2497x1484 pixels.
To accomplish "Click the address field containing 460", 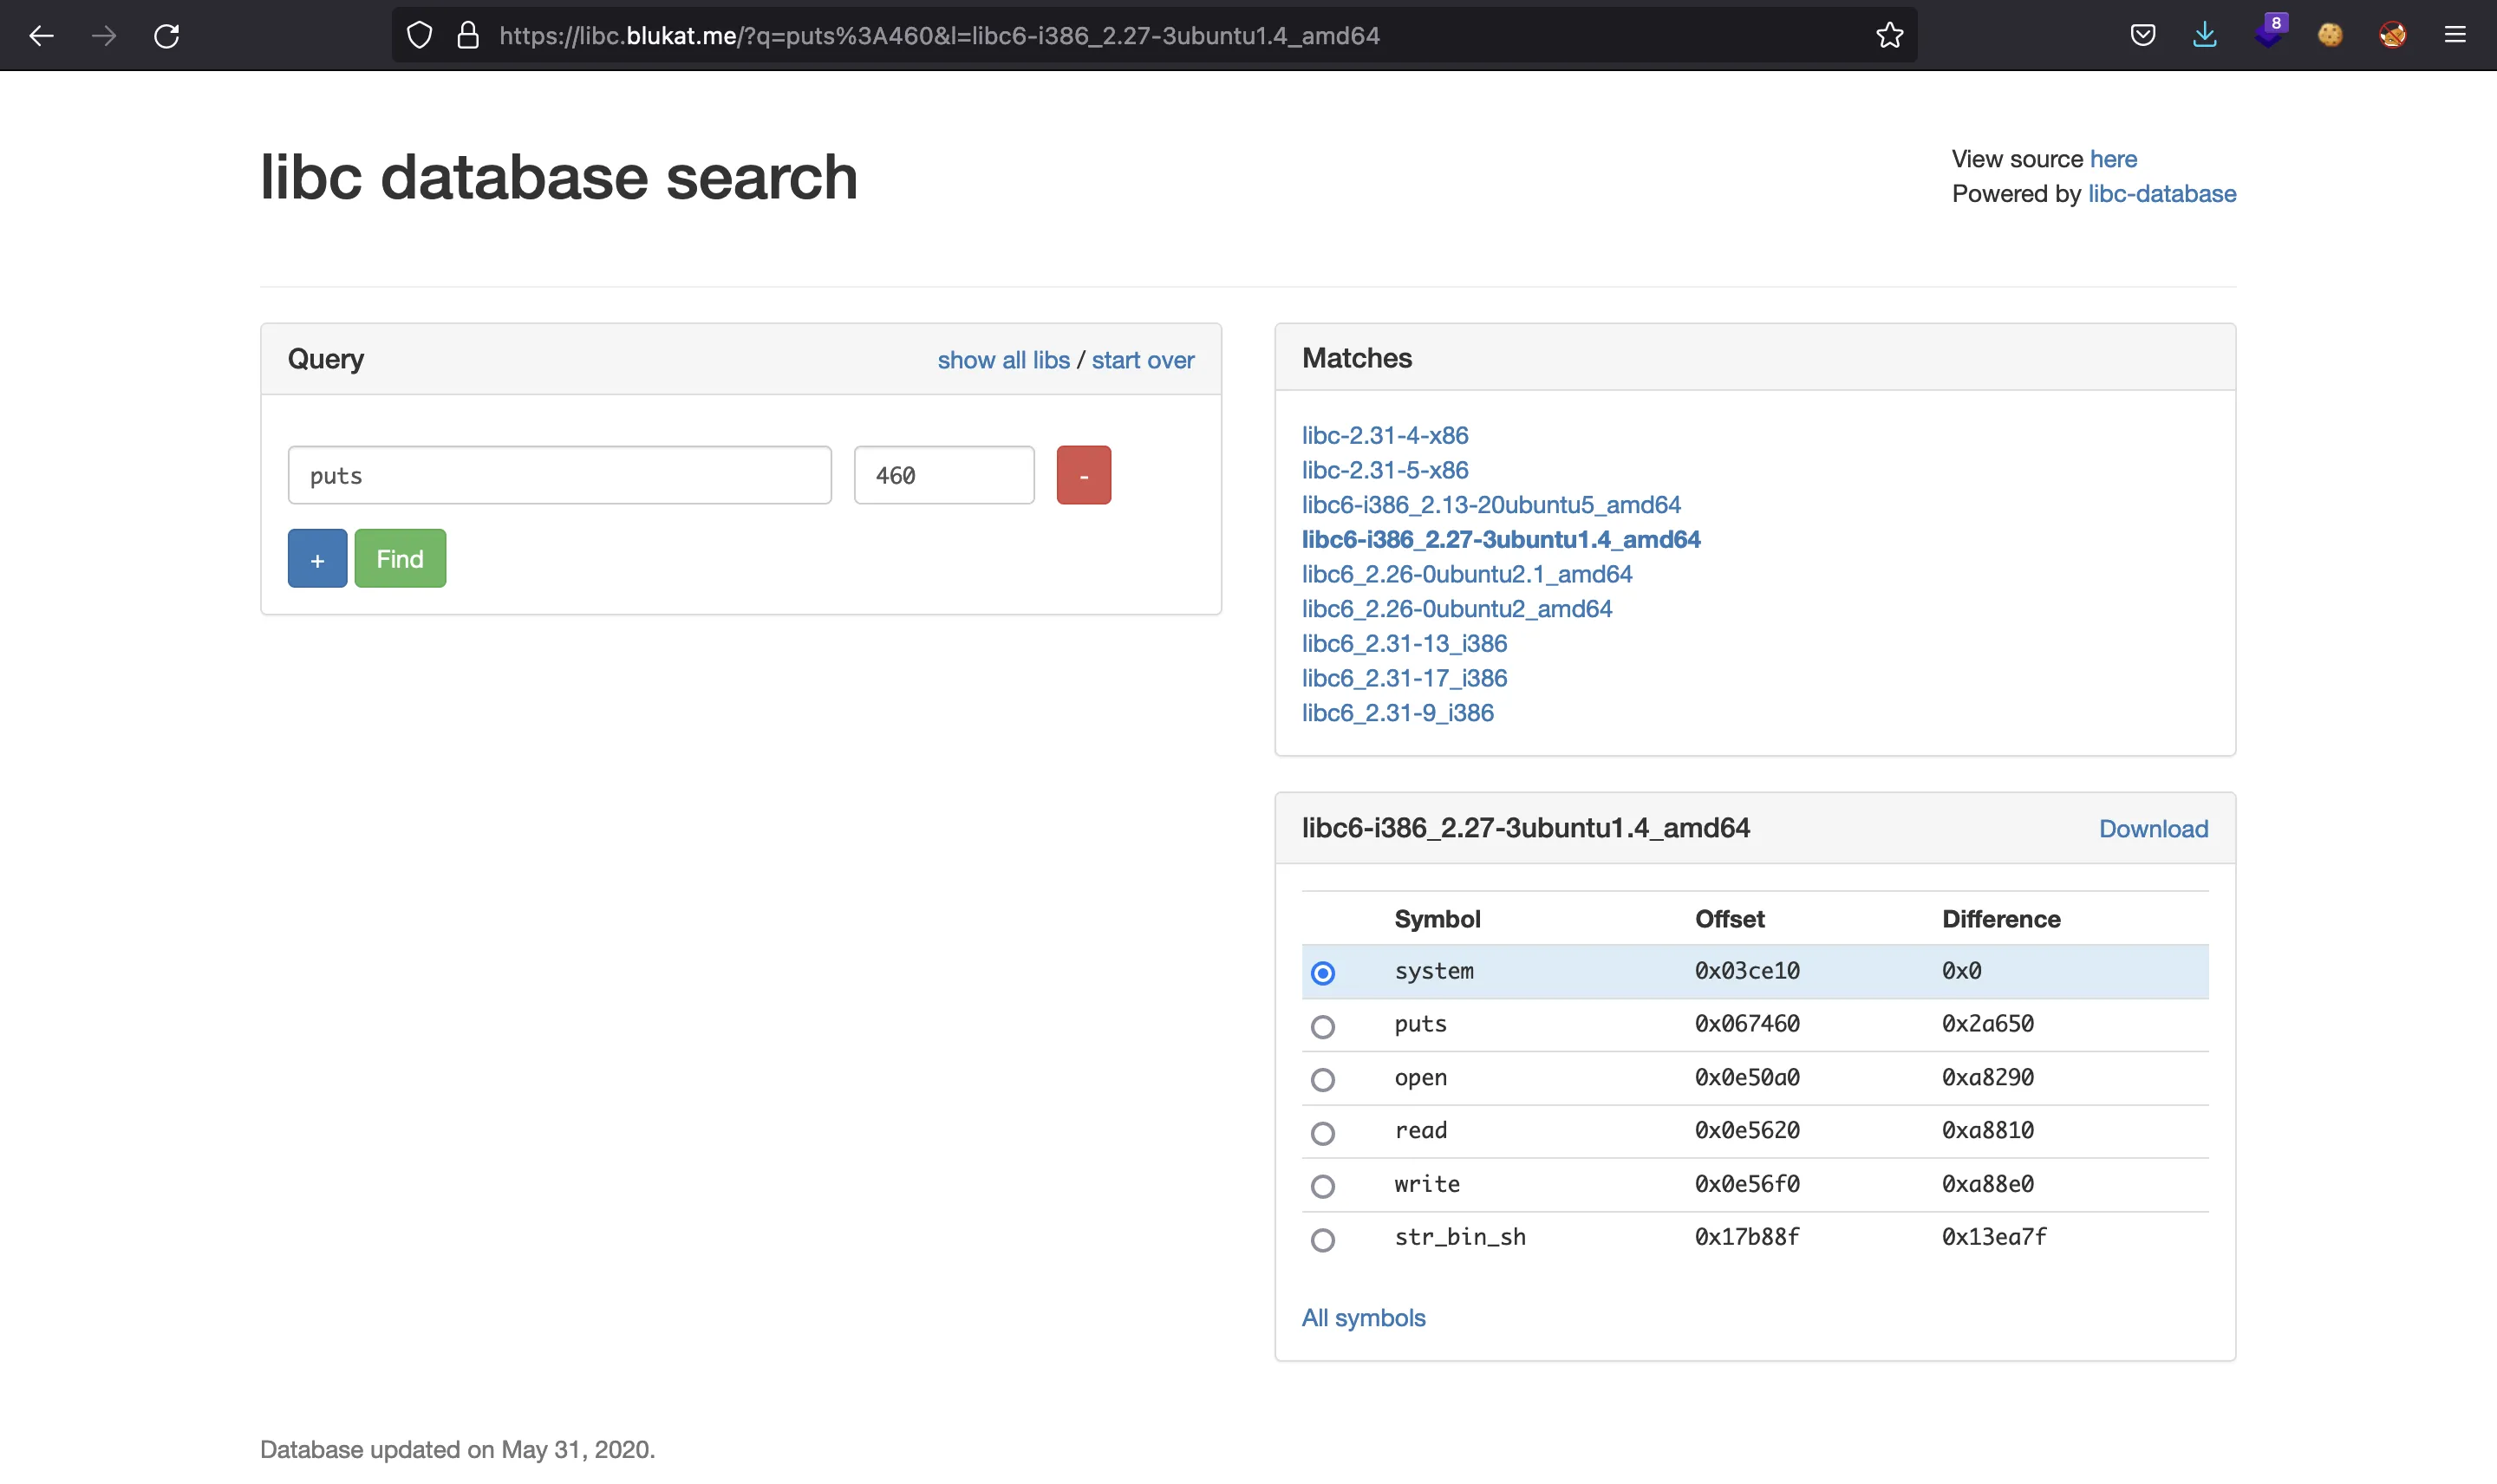I will (944, 475).
